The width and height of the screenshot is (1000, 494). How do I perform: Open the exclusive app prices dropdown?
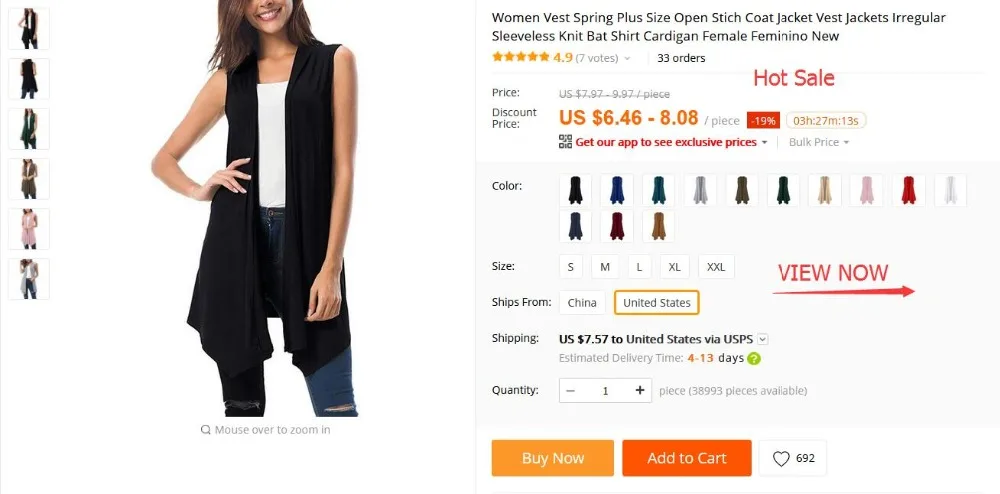[764, 142]
